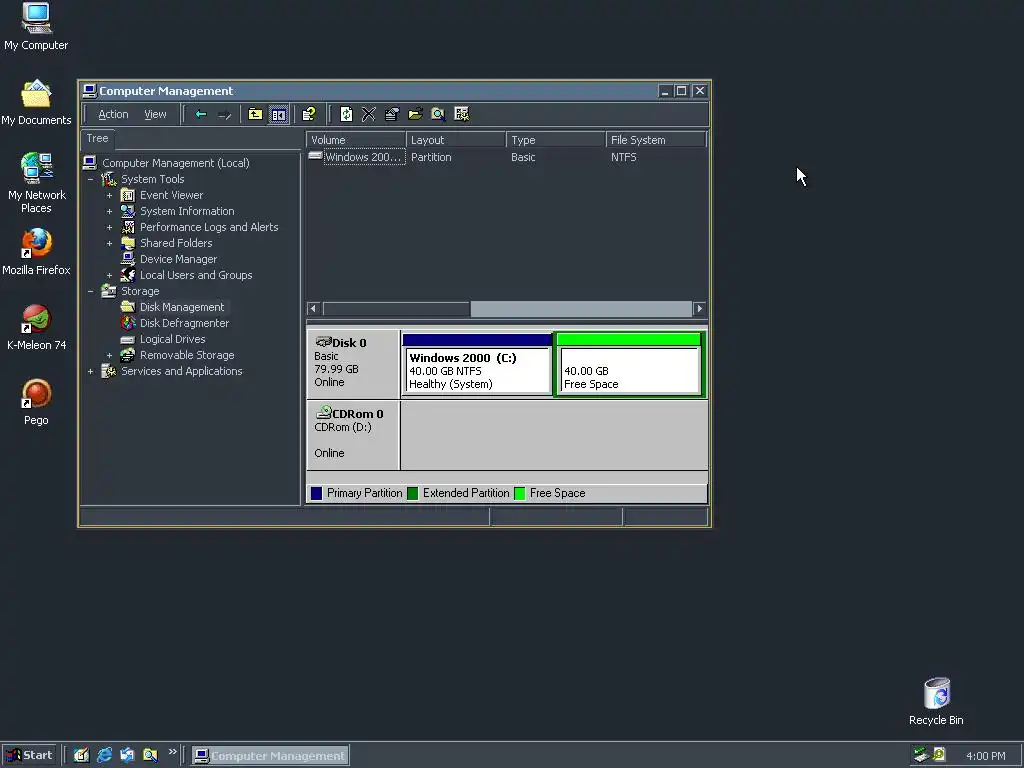Click the Type column header
The height and width of the screenshot is (768, 1024).
556,140
